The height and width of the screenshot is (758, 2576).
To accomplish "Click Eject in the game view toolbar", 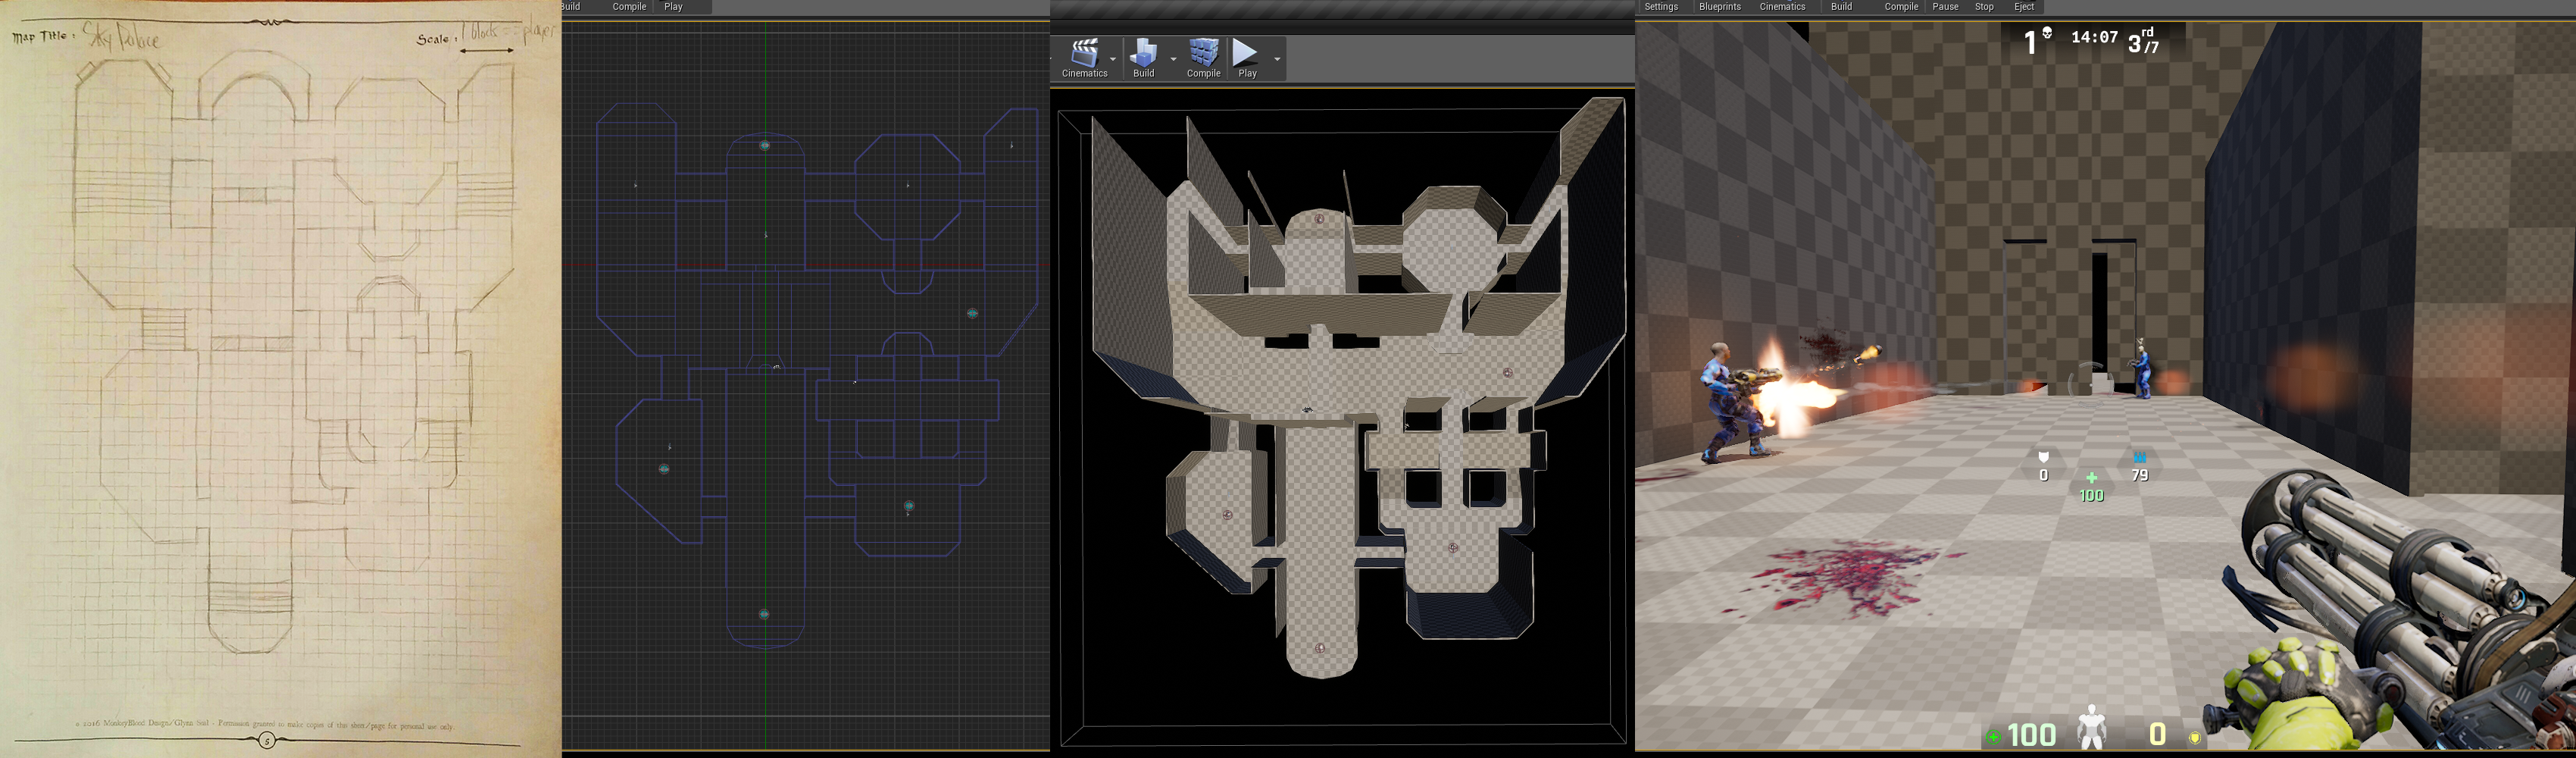I will 2024,7.
